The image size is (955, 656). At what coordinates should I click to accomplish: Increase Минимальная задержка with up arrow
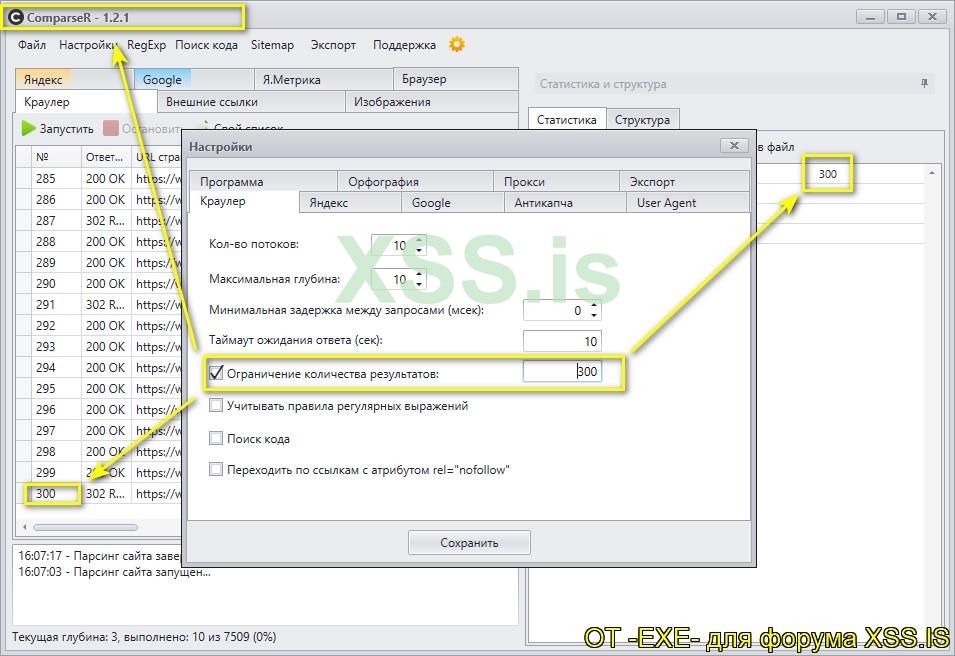coord(594,305)
